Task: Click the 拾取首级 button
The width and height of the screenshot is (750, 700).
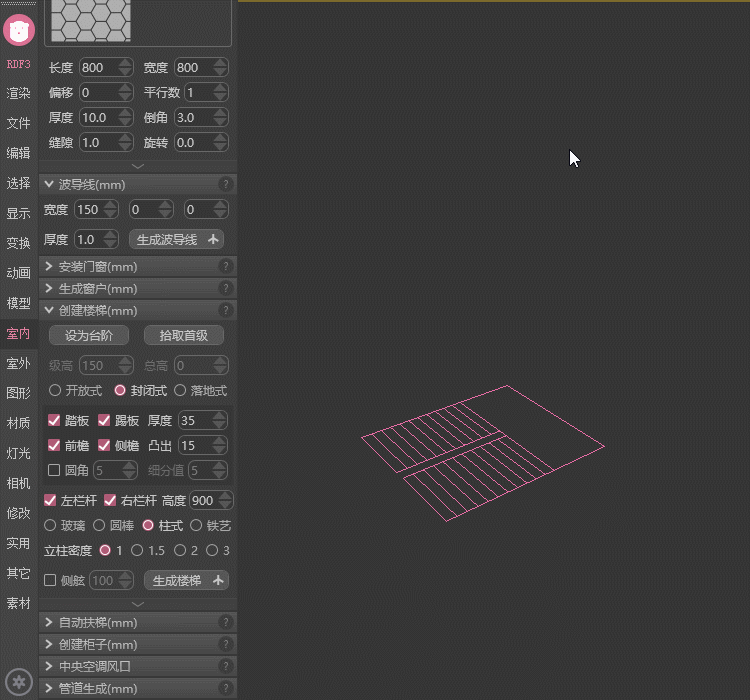Action: [184, 335]
